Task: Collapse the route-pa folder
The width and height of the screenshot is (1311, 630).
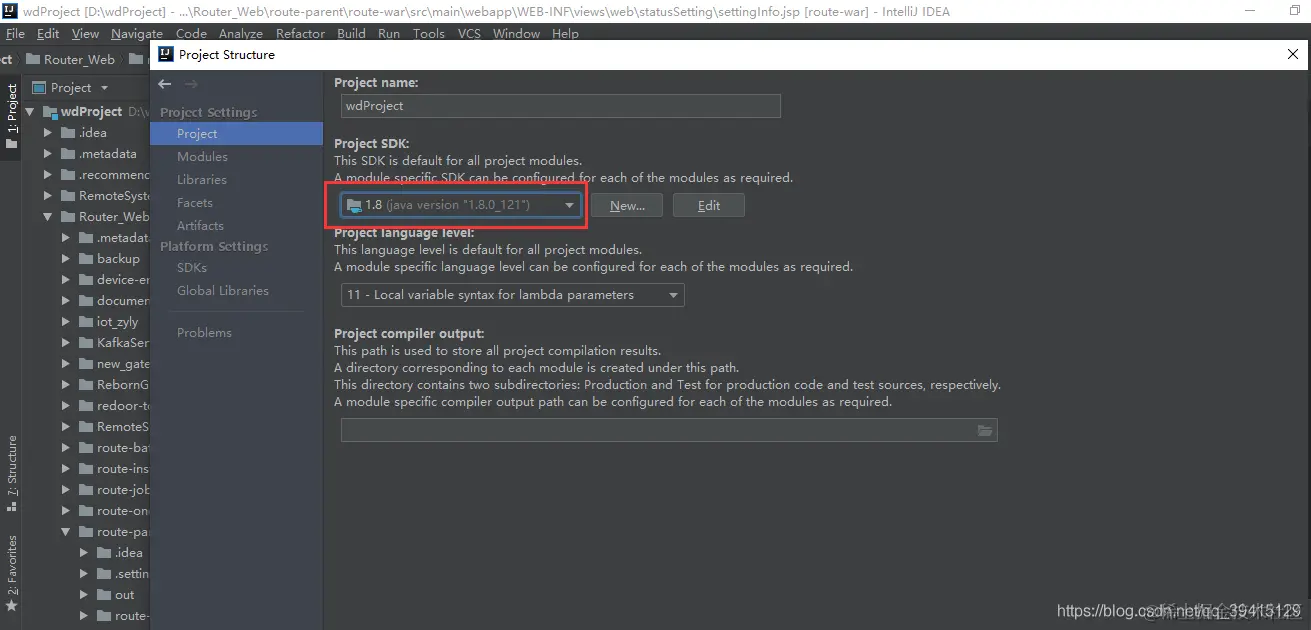Action: [65, 532]
